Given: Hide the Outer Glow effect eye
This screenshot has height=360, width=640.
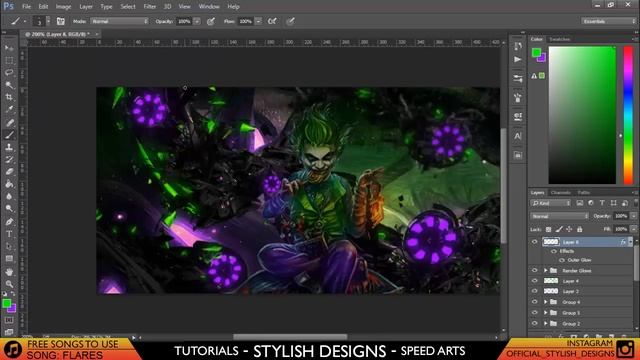Looking at the screenshot, I should [562, 260].
